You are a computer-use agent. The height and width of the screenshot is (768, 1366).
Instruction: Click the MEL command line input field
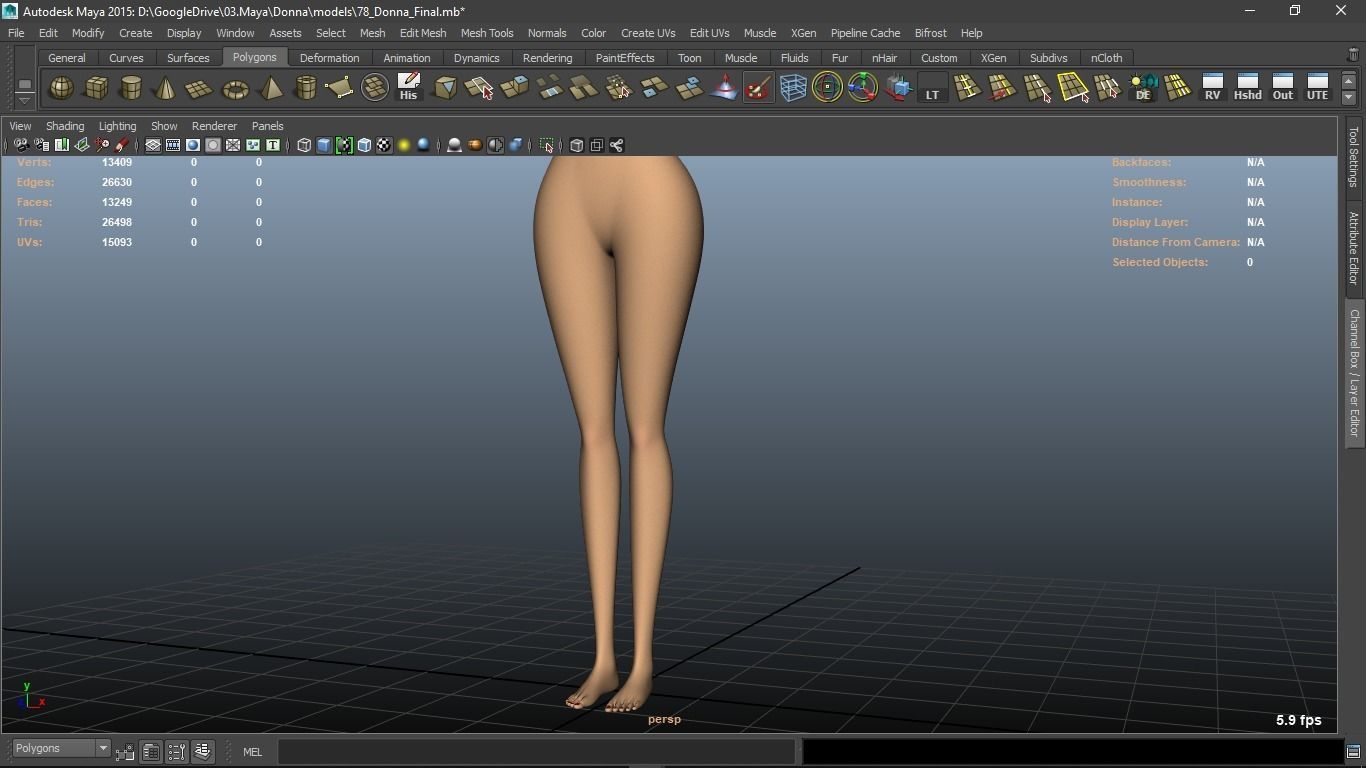pyautogui.click(x=536, y=751)
